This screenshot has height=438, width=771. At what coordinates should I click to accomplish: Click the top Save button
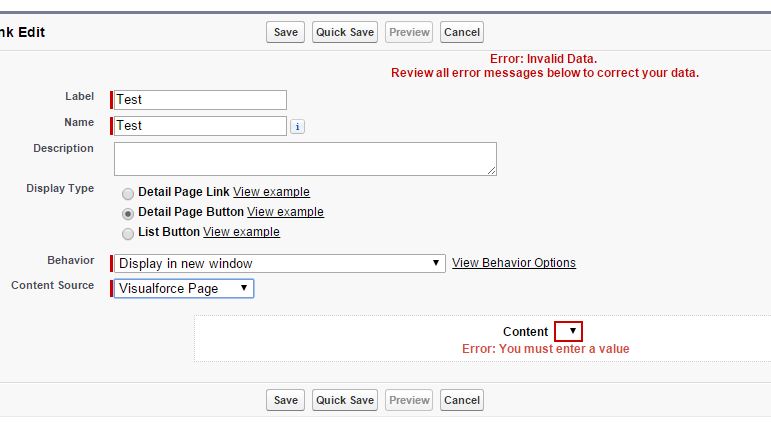pyautogui.click(x=285, y=32)
